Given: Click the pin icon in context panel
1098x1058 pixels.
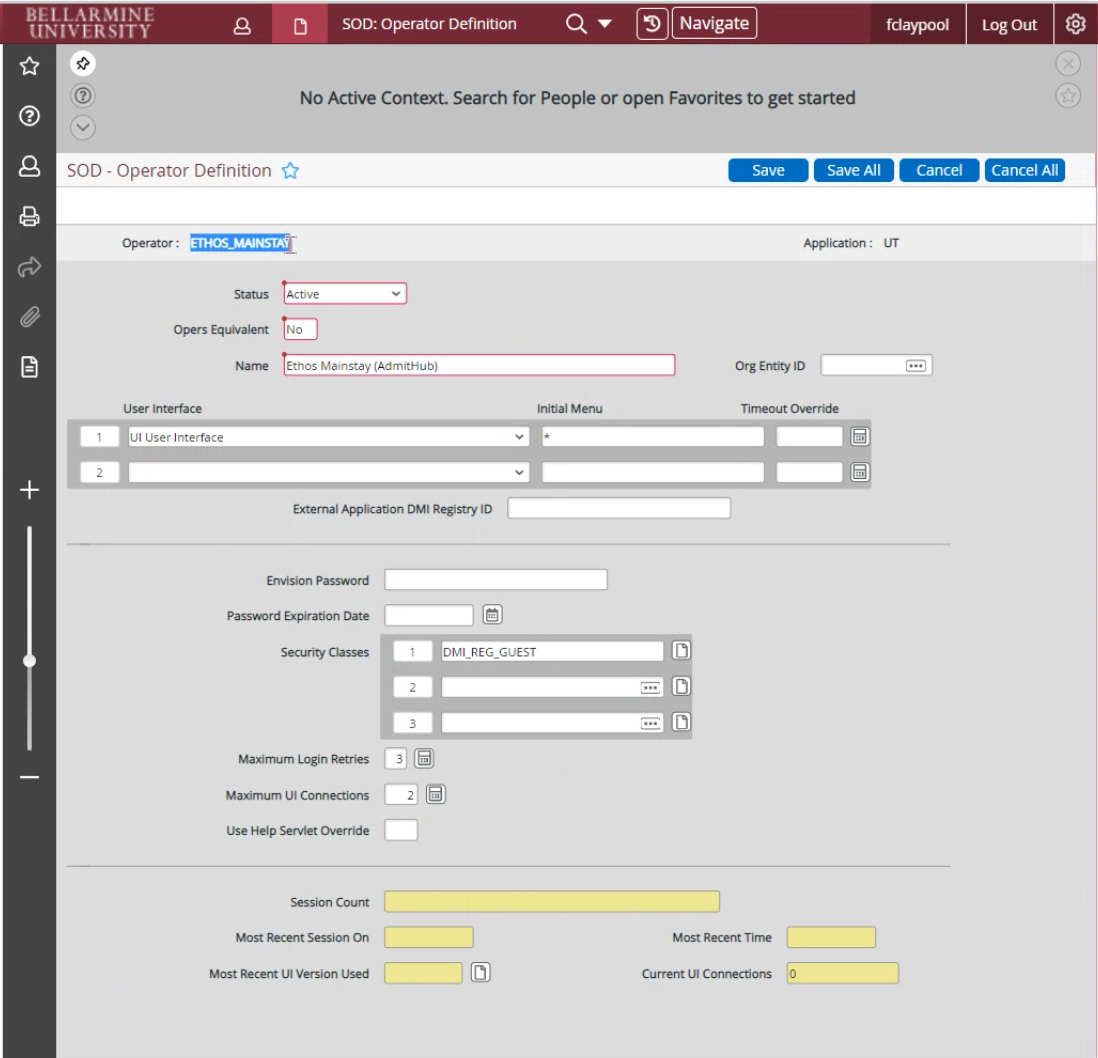Looking at the screenshot, I should tap(83, 64).
